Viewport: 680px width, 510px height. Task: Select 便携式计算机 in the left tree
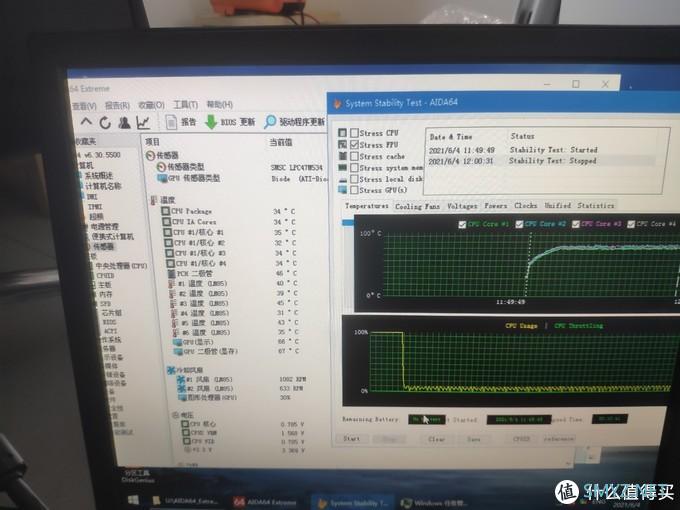click(113, 237)
